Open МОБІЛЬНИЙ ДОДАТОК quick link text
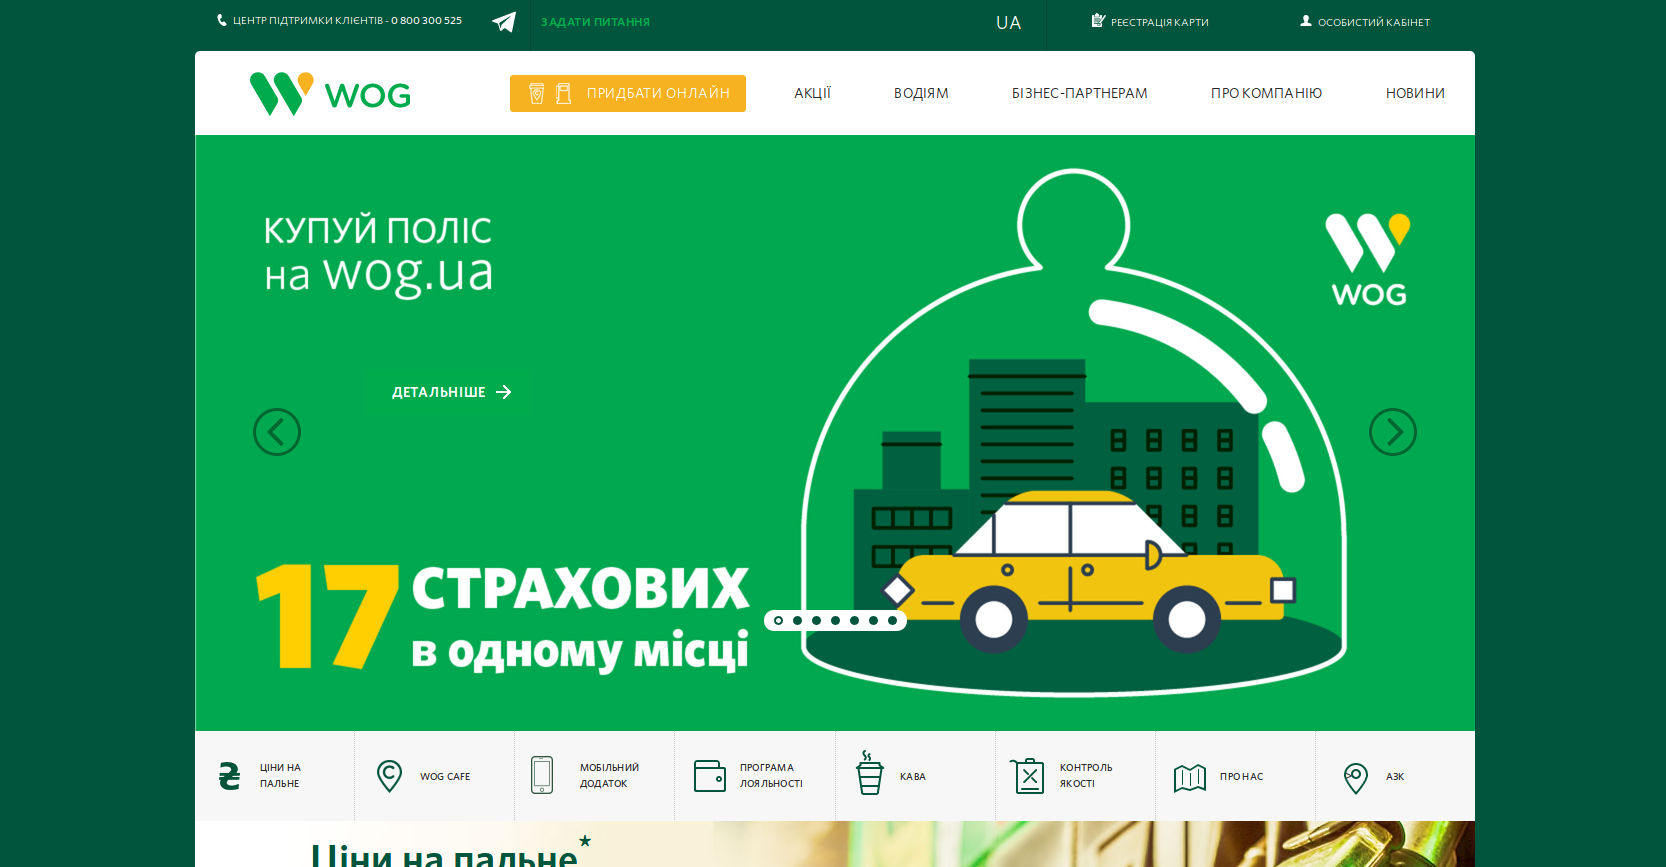This screenshot has width=1666, height=867. [609, 776]
